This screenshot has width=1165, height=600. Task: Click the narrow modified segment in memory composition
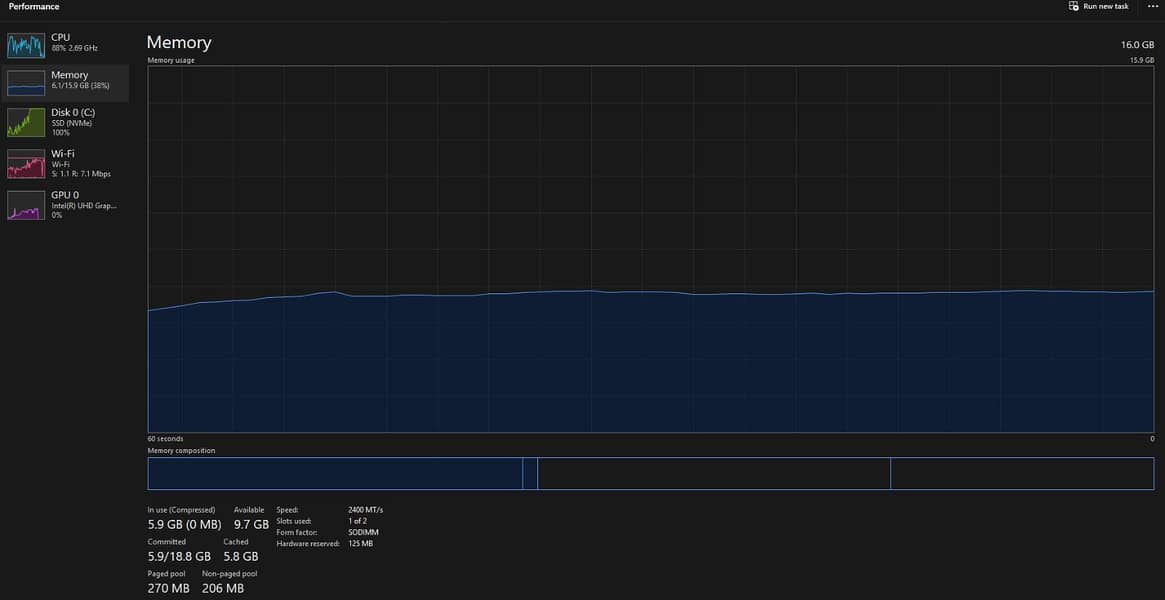pos(530,474)
